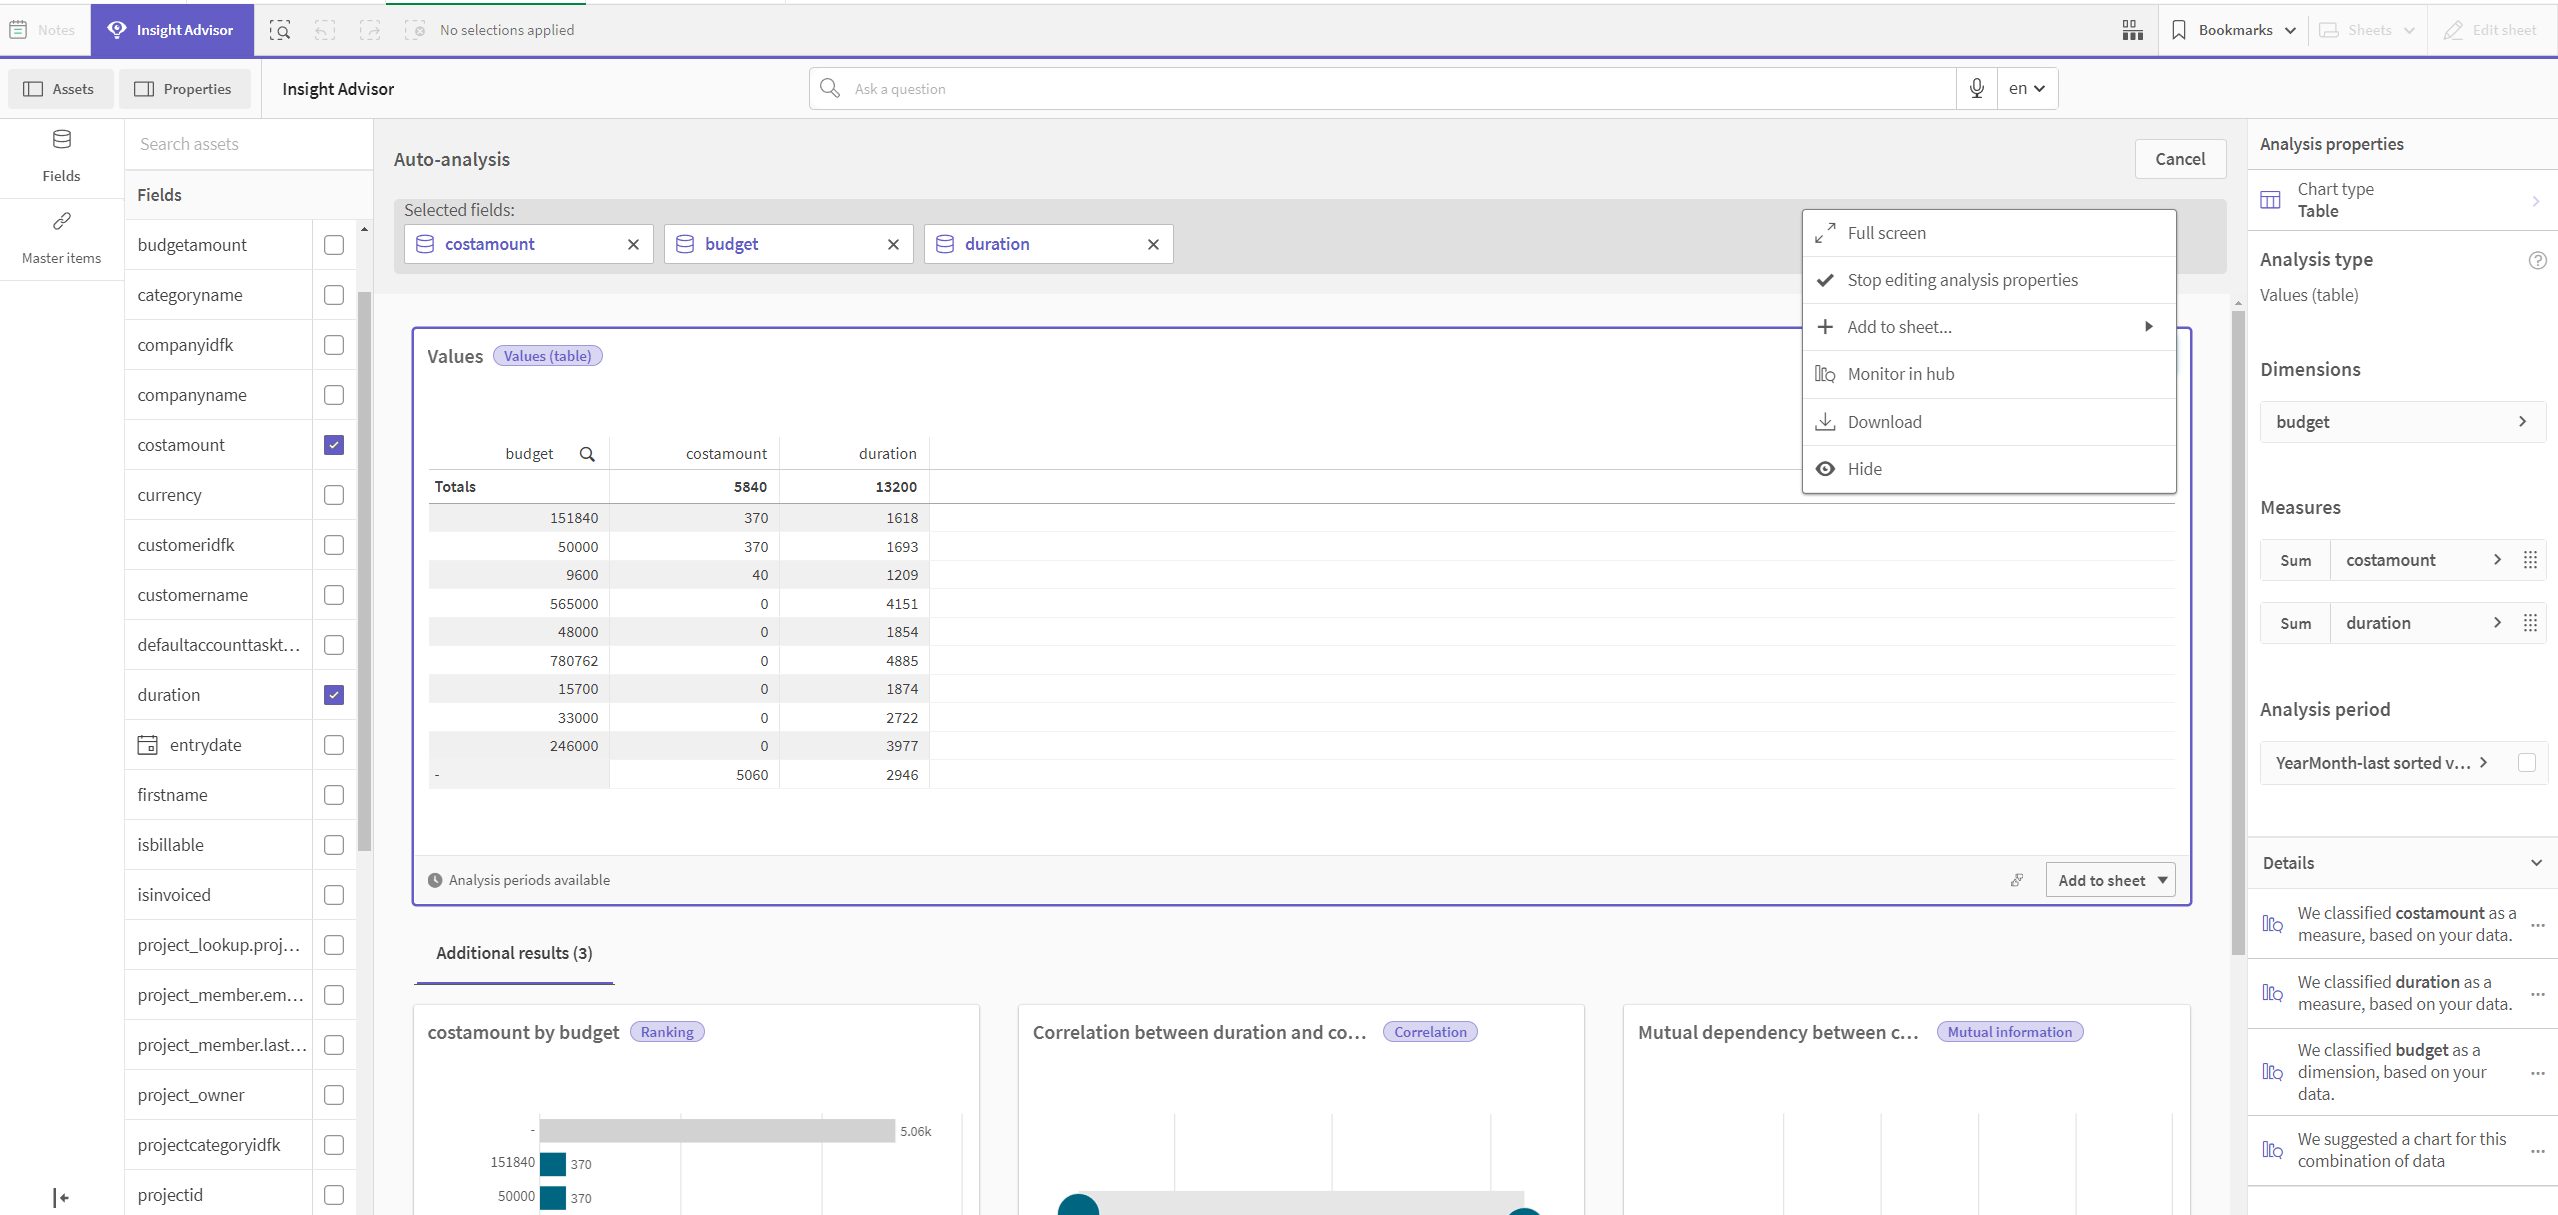The width and height of the screenshot is (2558, 1215).
Task: Uncheck the duration field checkbox
Action: (x=334, y=695)
